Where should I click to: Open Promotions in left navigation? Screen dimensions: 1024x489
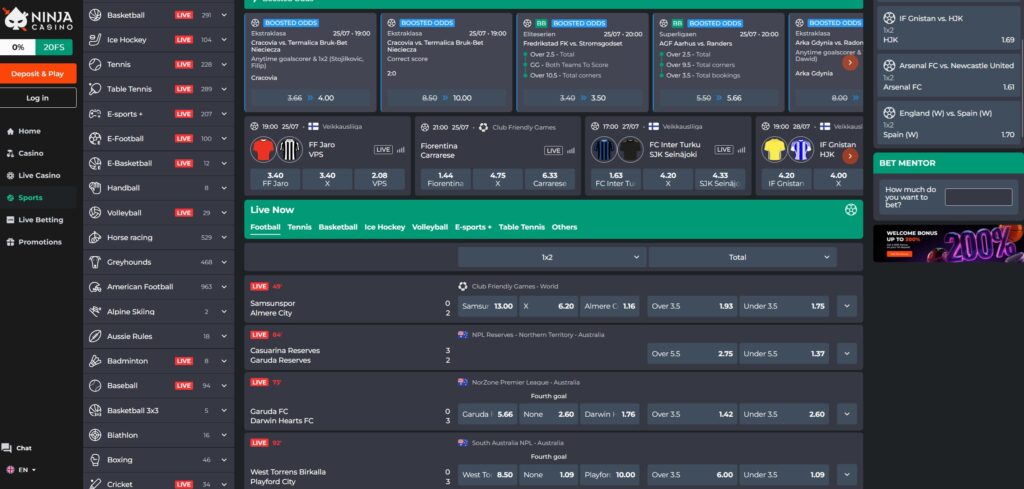click(38, 242)
